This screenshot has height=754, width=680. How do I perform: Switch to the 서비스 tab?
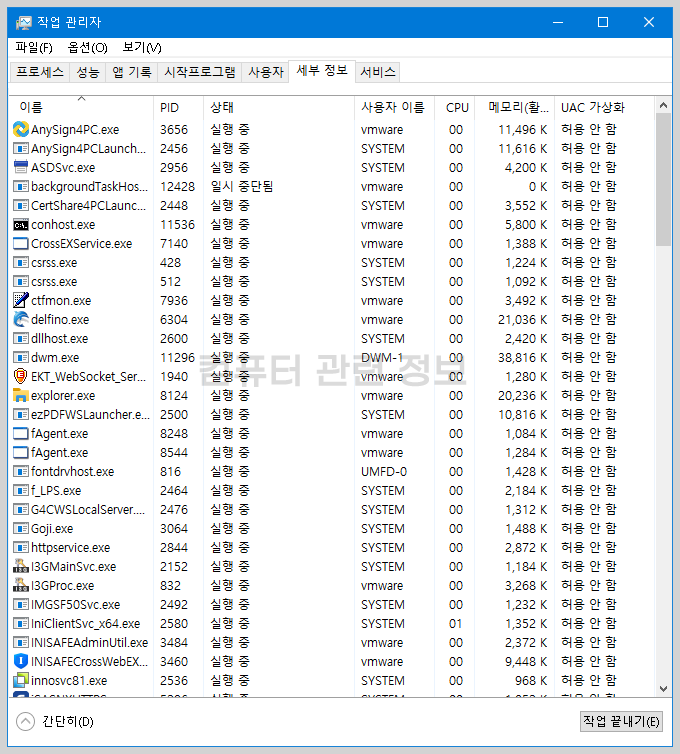(x=378, y=72)
